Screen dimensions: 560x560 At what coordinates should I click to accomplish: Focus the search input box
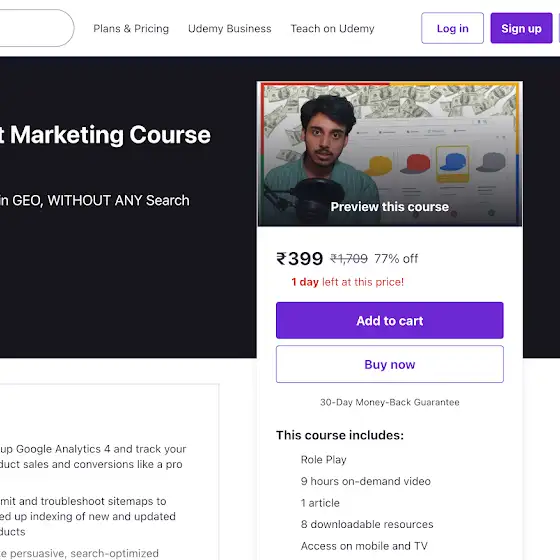(36, 28)
